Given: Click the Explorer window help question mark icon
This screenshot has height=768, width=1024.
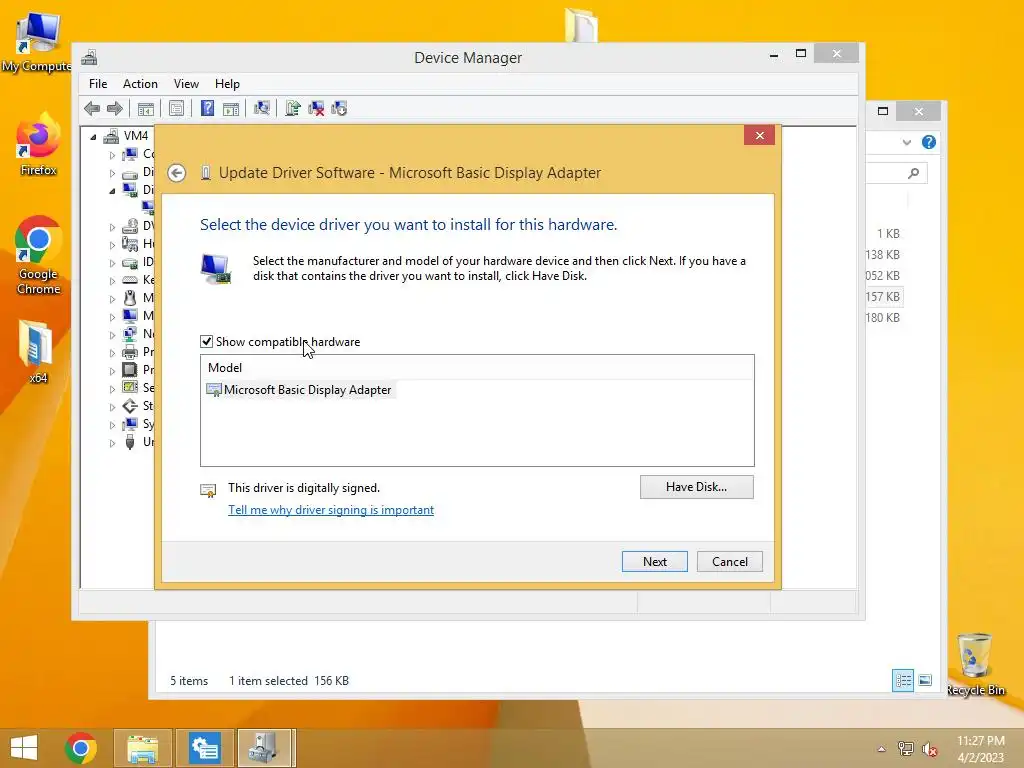Looking at the screenshot, I should pyautogui.click(x=929, y=142).
